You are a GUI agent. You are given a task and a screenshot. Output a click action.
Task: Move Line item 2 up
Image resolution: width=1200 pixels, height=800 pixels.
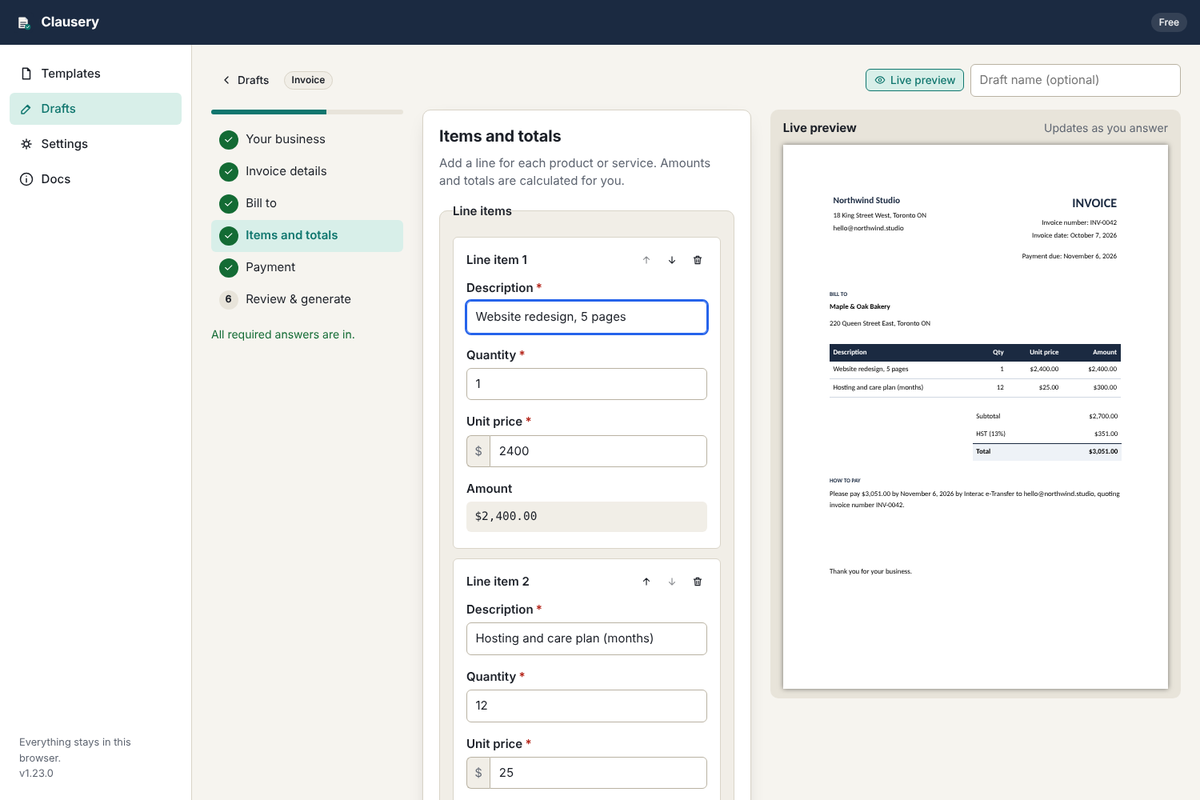pyautogui.click(x=646, y=582)
